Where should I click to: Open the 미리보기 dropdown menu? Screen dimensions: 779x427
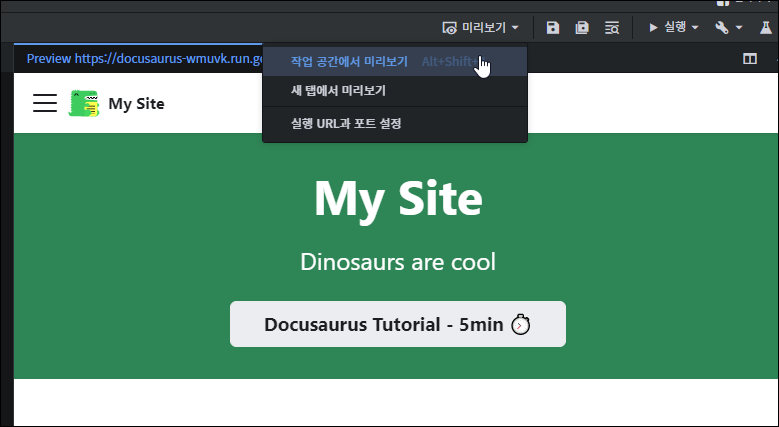480,27
